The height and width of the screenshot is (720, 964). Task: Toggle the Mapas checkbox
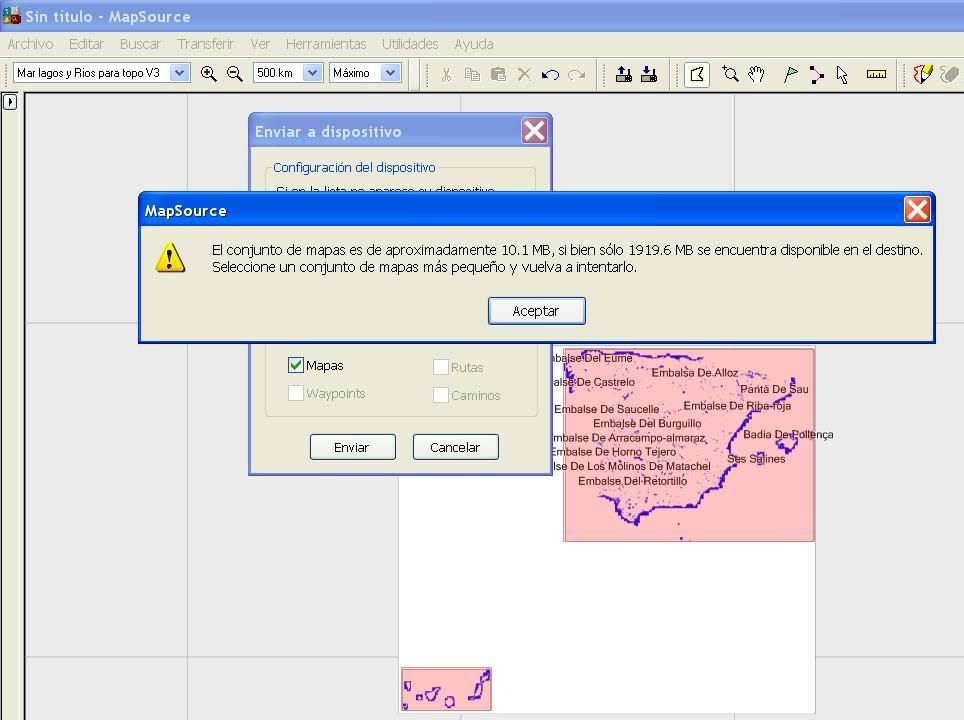(x=296, y=365)
